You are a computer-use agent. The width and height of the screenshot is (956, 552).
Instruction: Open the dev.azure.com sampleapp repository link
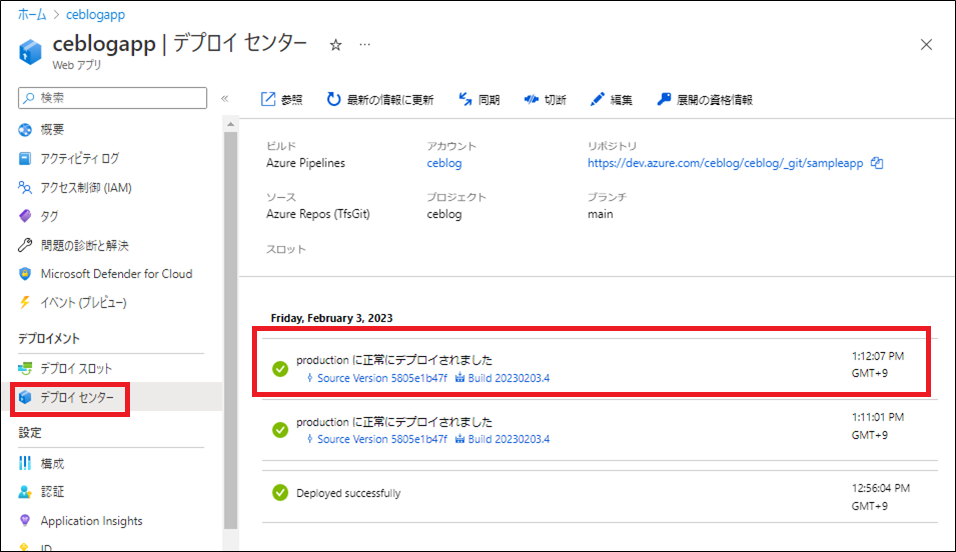[726, 163]
